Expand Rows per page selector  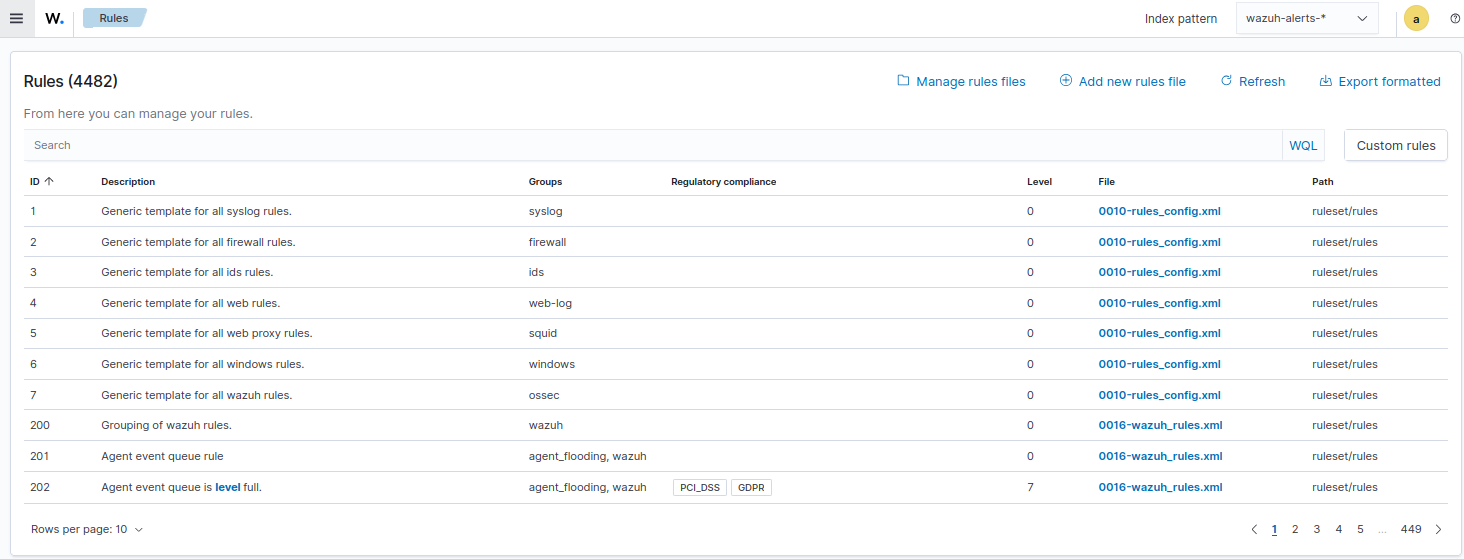point(87,529)
